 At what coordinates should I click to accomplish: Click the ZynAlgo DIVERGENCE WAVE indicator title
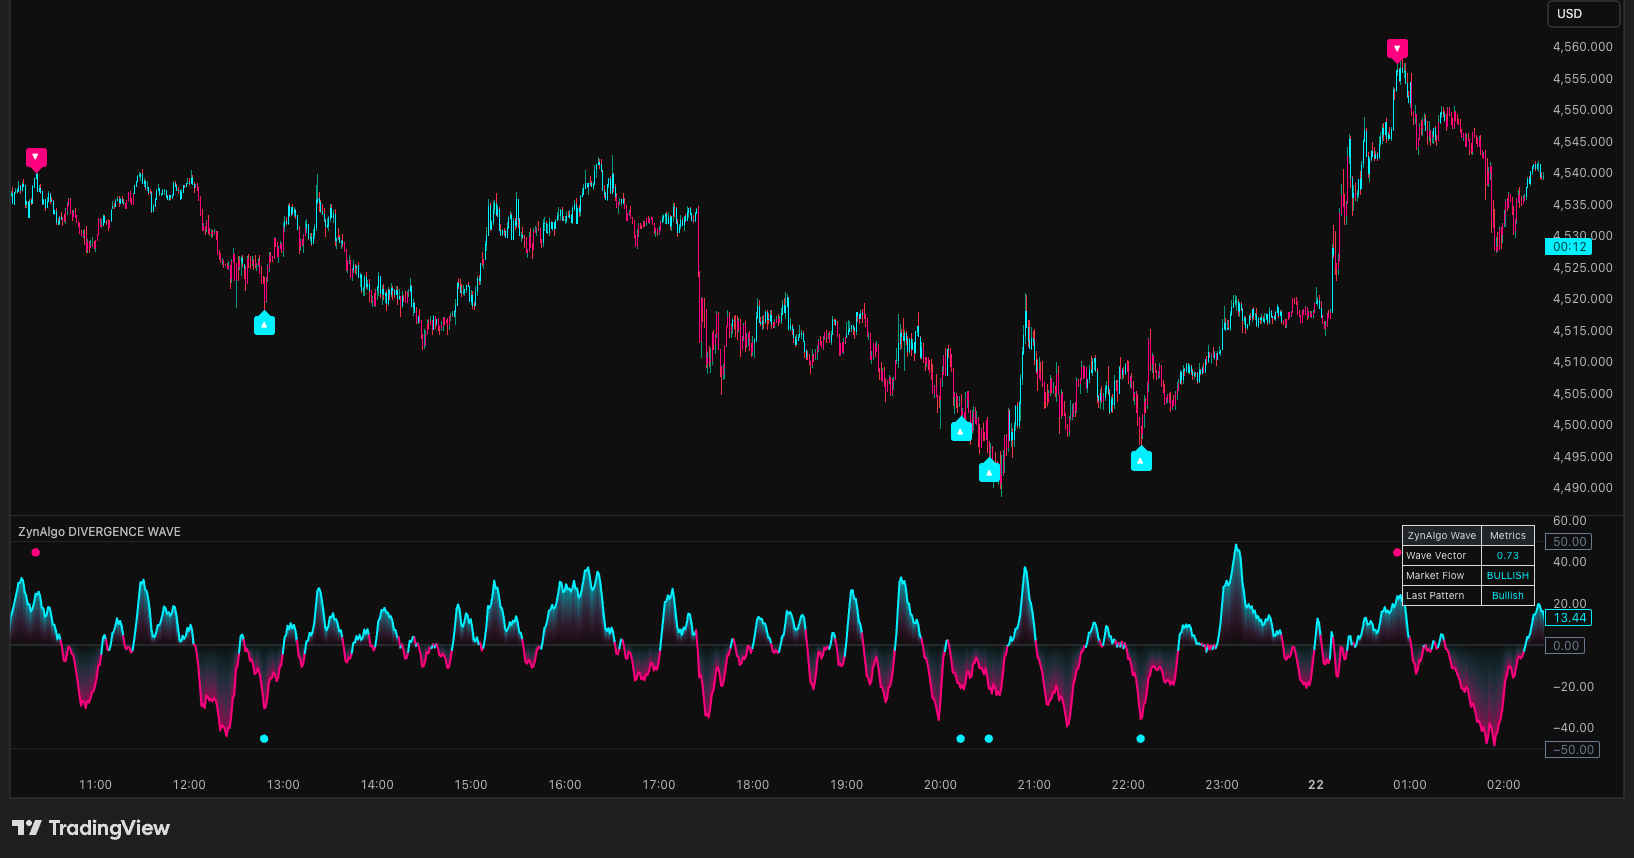tap(99, 532)
